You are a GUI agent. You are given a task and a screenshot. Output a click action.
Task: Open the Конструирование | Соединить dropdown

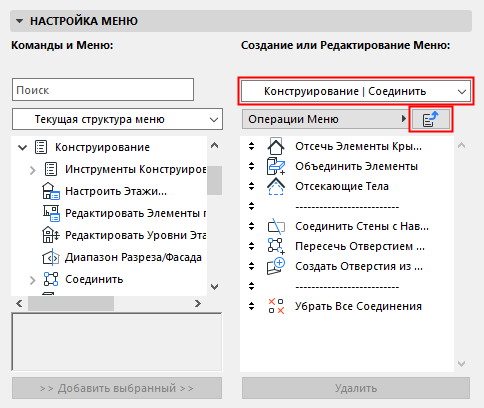coord(356,91)
